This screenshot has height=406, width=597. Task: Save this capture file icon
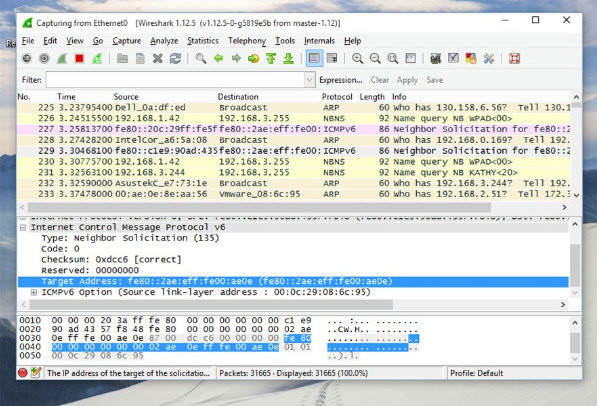click(140, 59)
